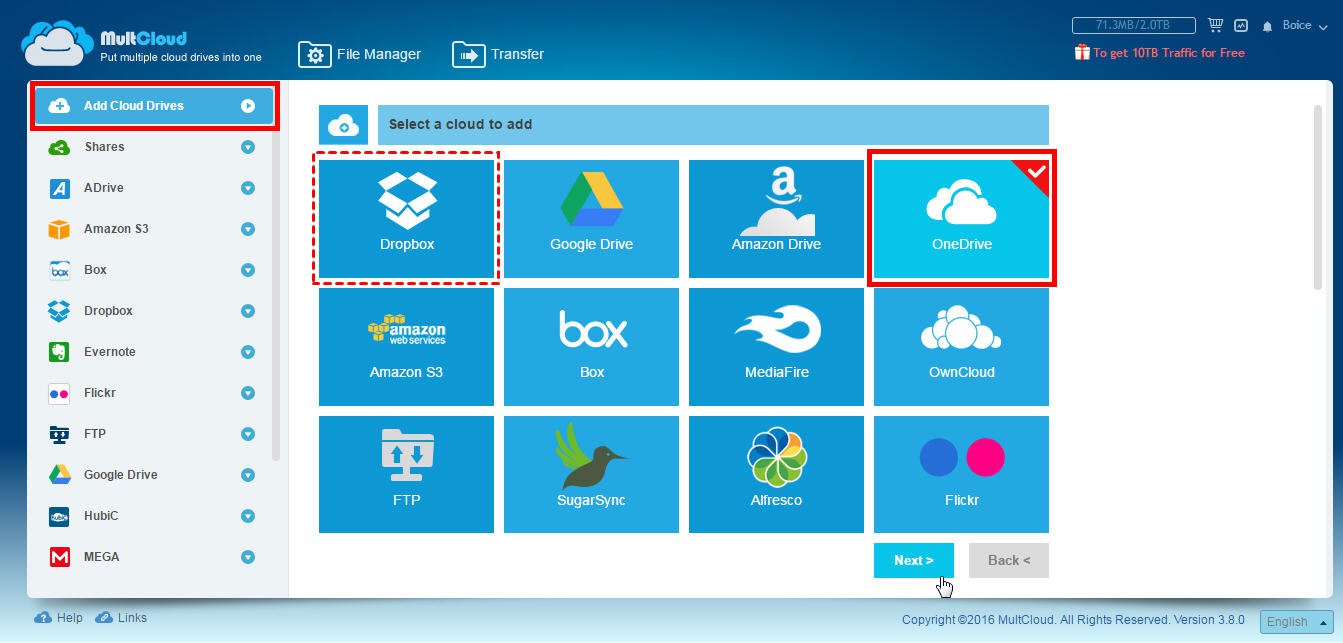Select the Dropbox cloud tile
1343x643 pixels.
coord(406,218)
